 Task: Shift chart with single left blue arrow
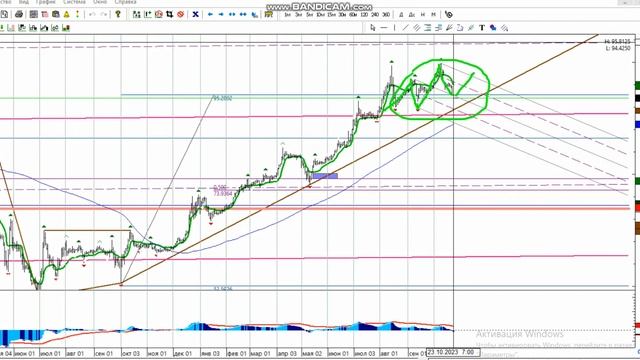tap(210, 15)
